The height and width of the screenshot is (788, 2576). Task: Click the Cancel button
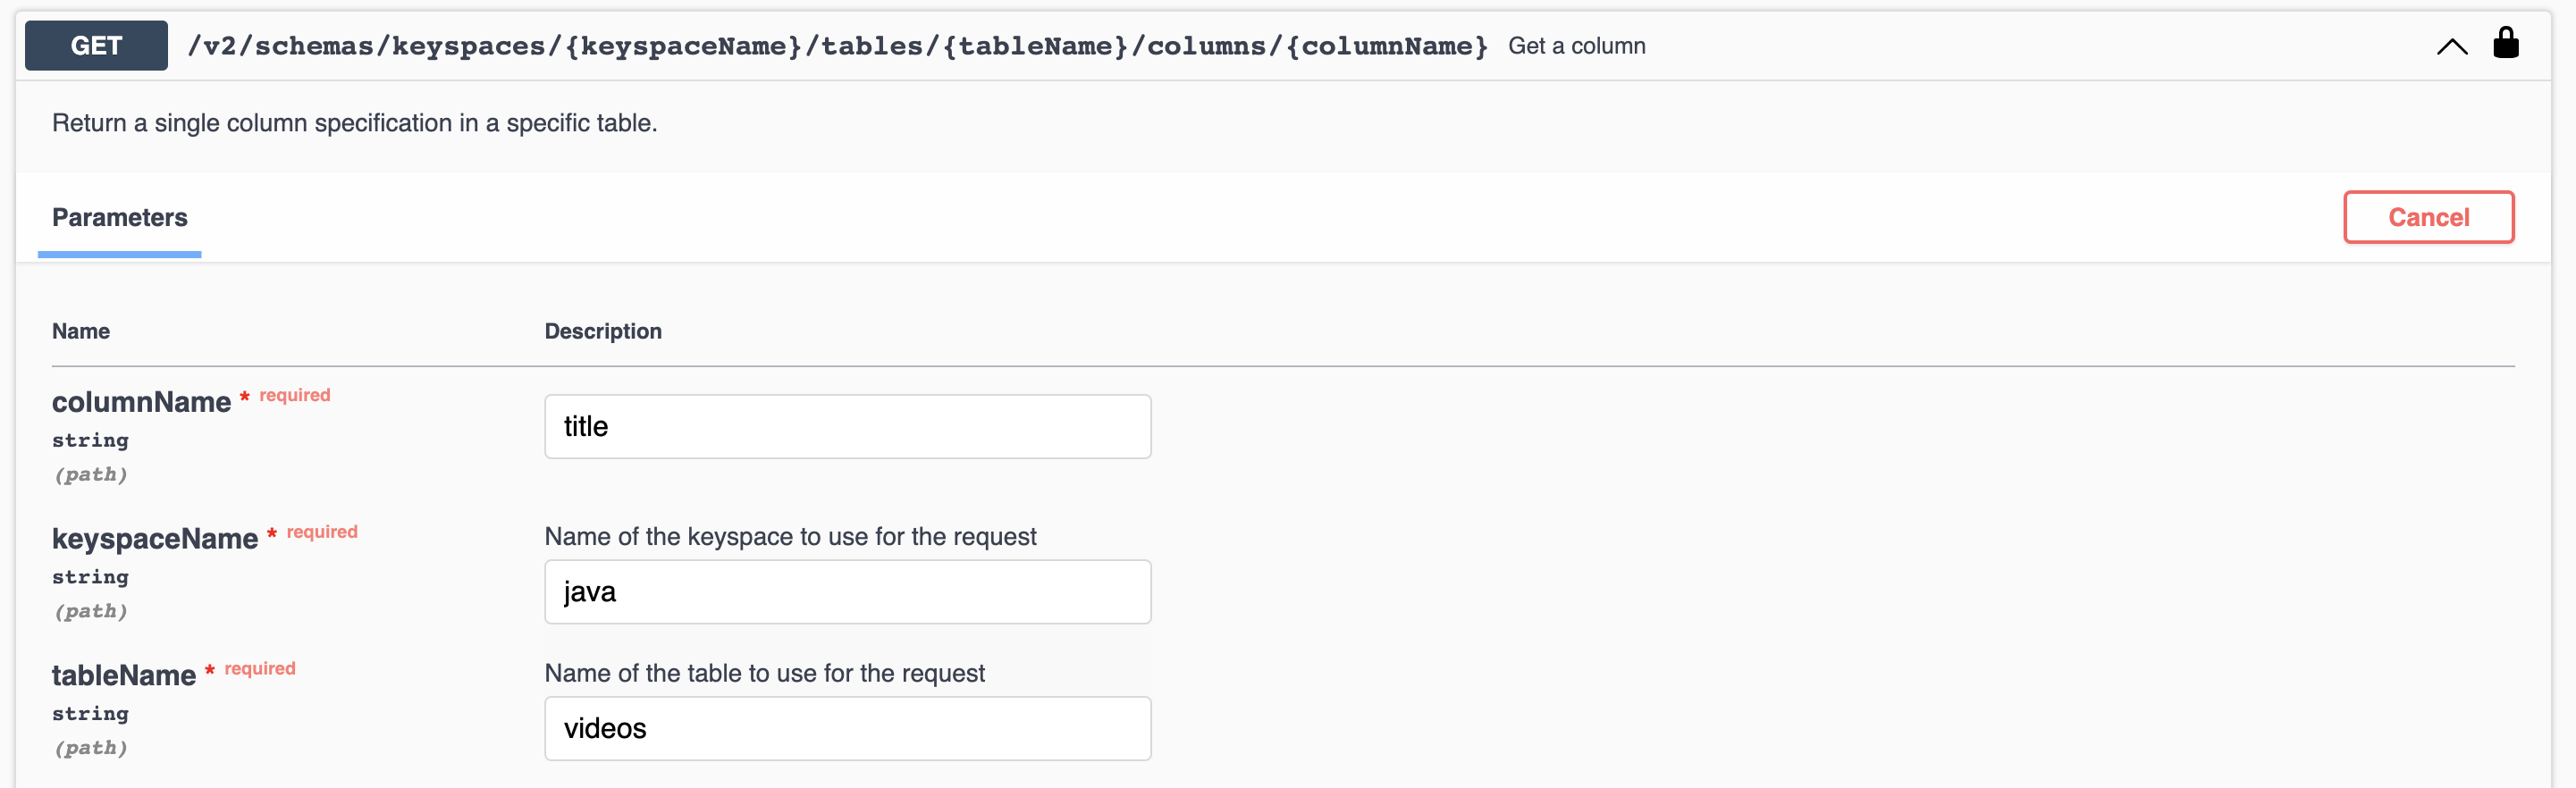tap(2429, 216)
